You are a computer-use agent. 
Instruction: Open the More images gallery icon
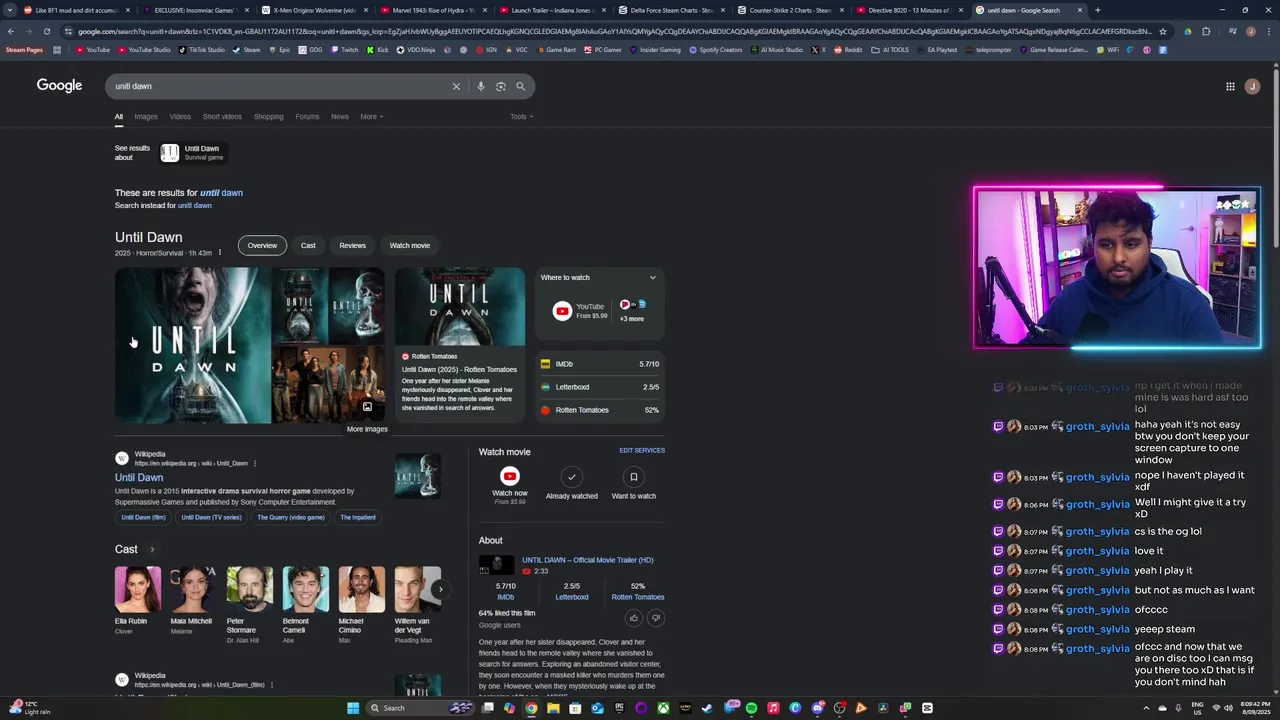coord(367,407)
